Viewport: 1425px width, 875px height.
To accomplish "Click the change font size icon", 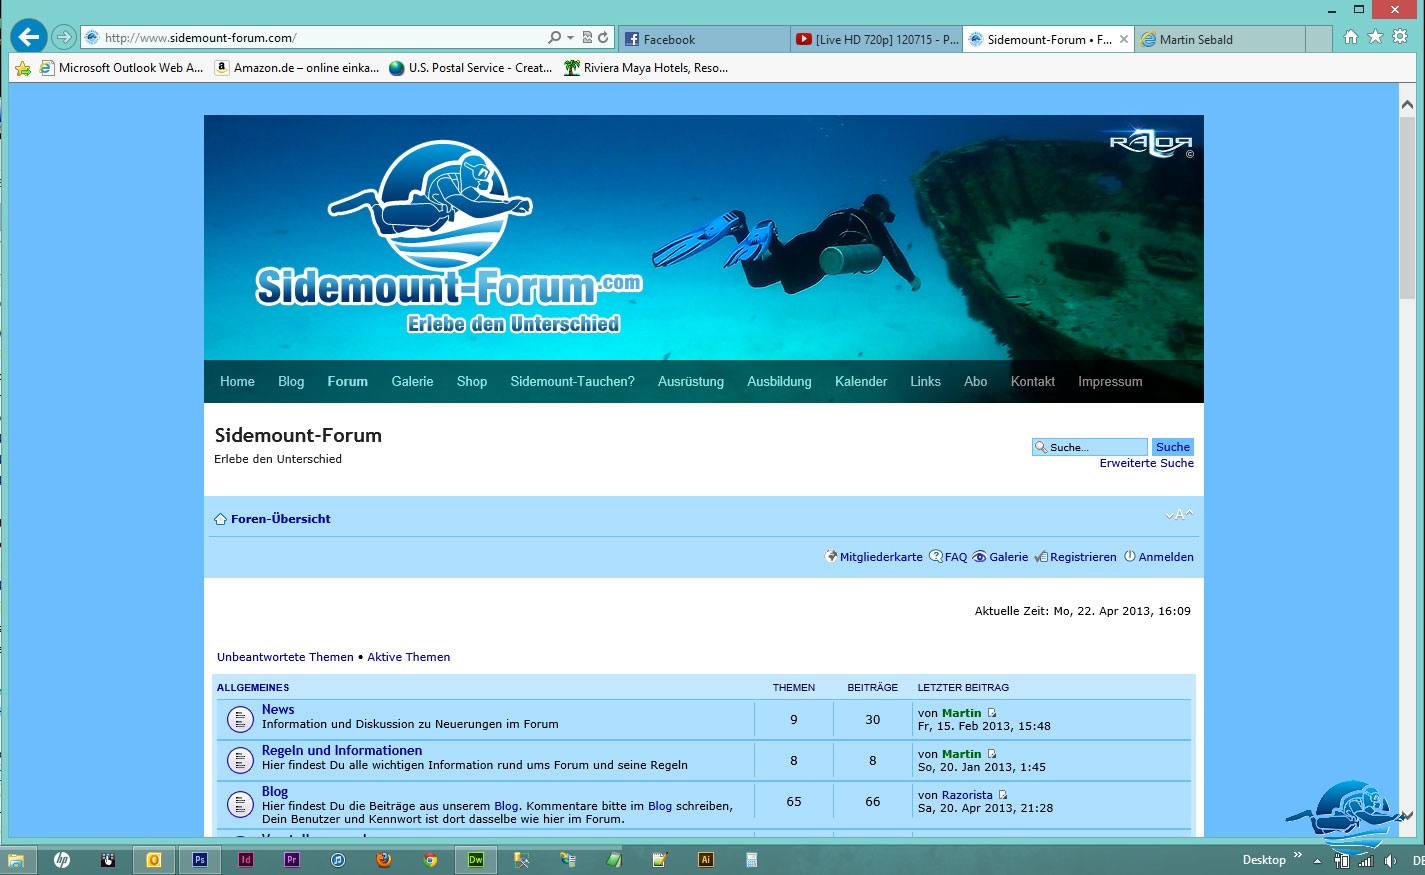I will [1179, 515].
